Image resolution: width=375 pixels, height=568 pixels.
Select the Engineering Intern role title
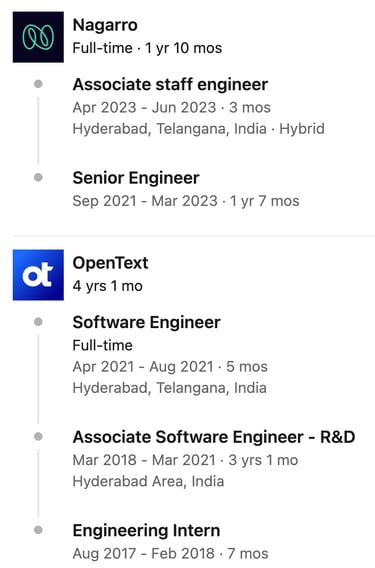coord(146,530)
